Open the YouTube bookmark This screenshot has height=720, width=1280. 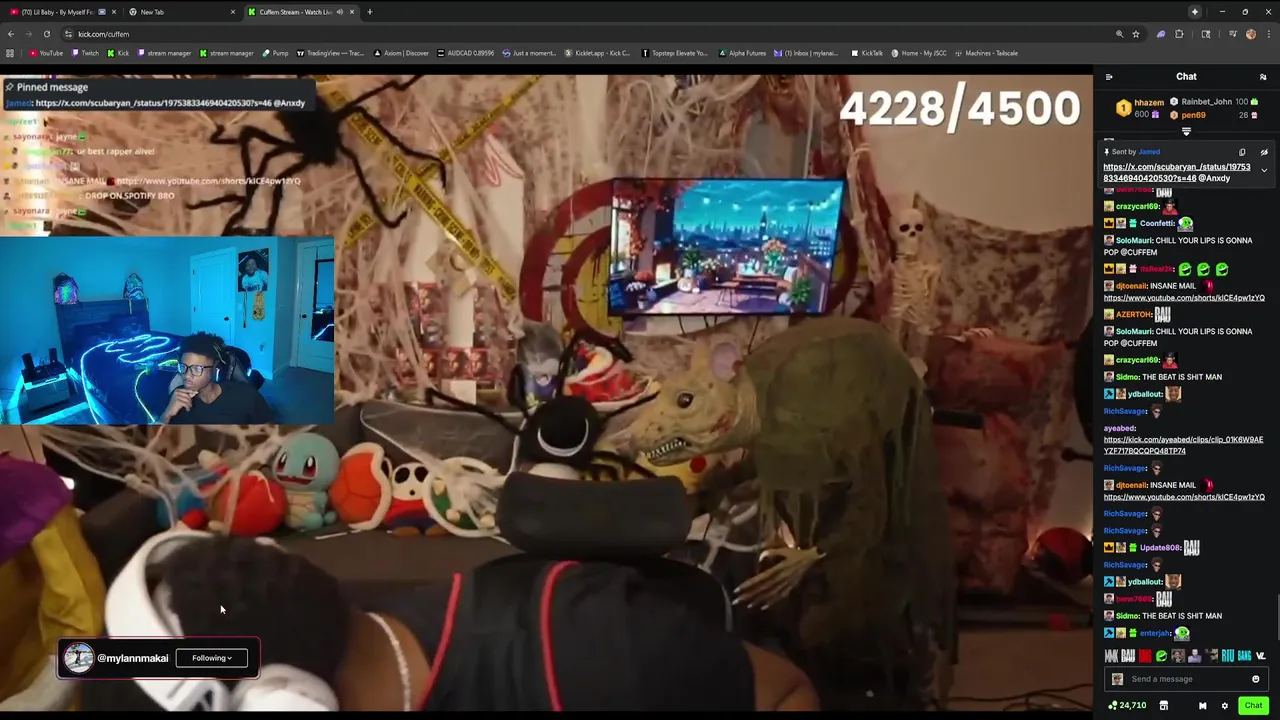click(x=46, y=53)
